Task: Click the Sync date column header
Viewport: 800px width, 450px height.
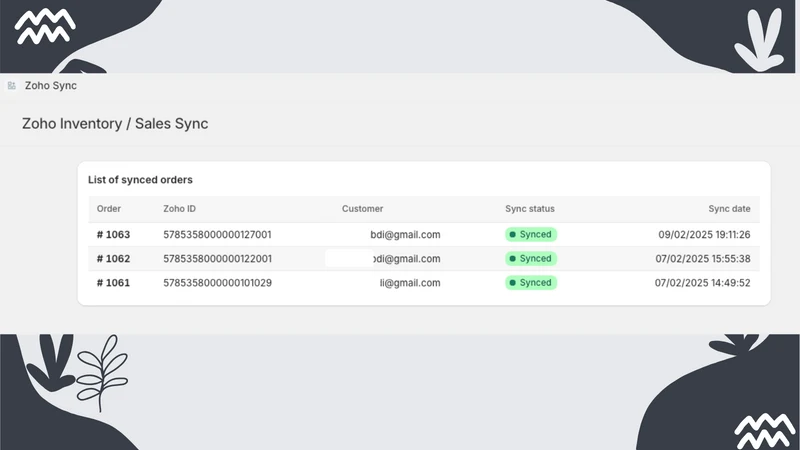Action: click(x=729, y=209)
